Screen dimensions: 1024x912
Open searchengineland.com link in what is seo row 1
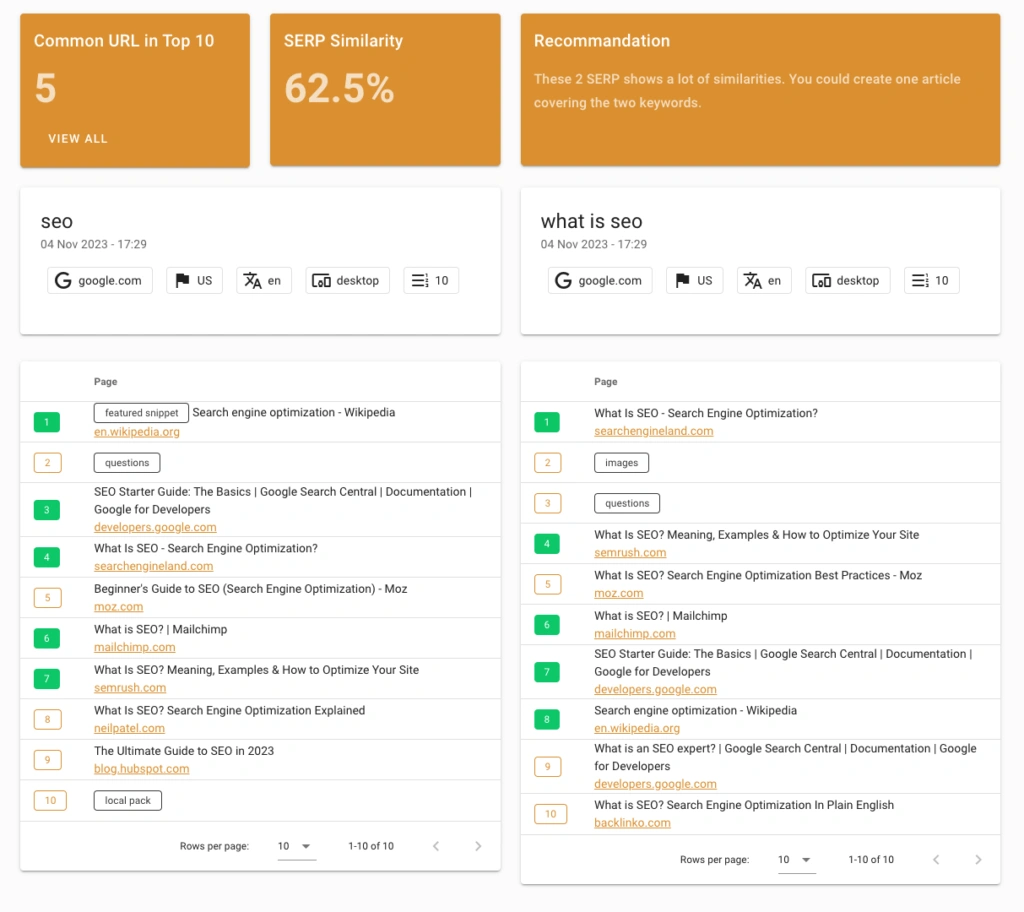tap(654, 431)
